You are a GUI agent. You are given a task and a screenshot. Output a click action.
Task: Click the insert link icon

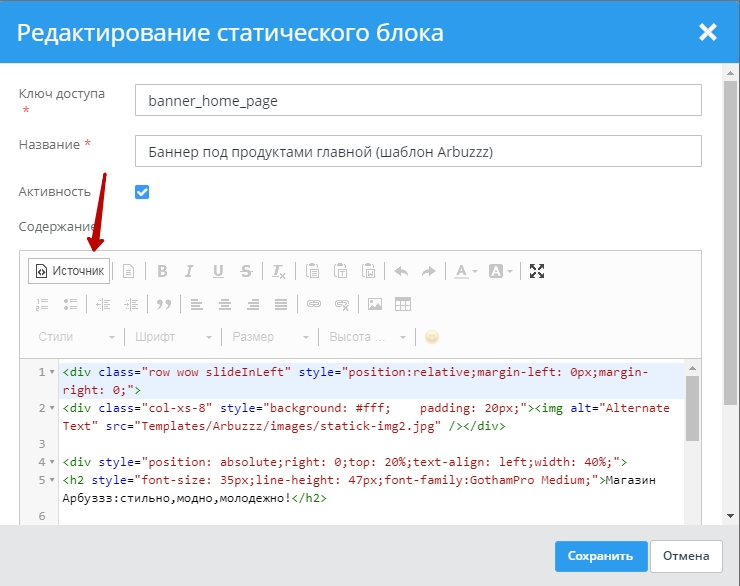314,304
